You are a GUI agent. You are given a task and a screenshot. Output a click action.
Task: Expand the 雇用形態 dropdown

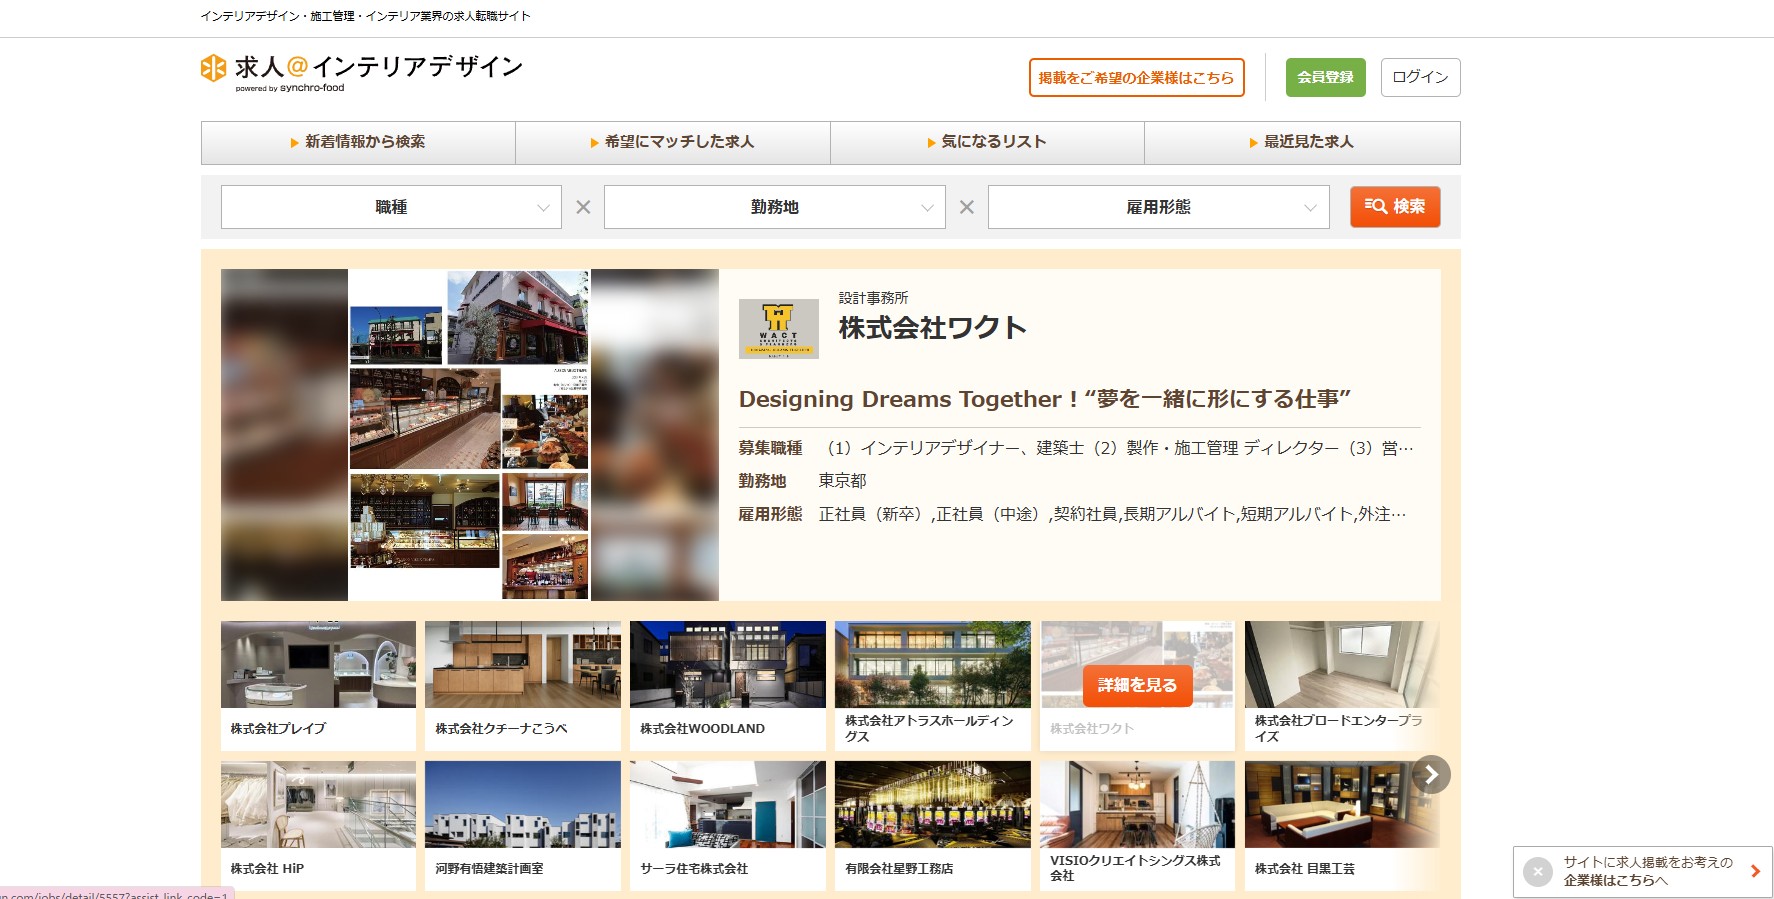coord(1158,207)
